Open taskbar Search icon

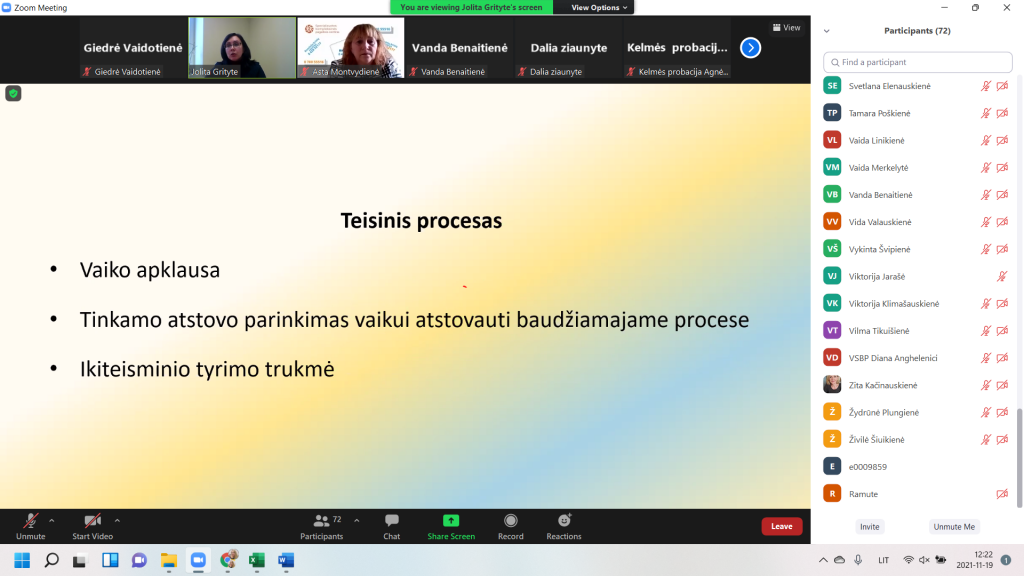(52, 560)
